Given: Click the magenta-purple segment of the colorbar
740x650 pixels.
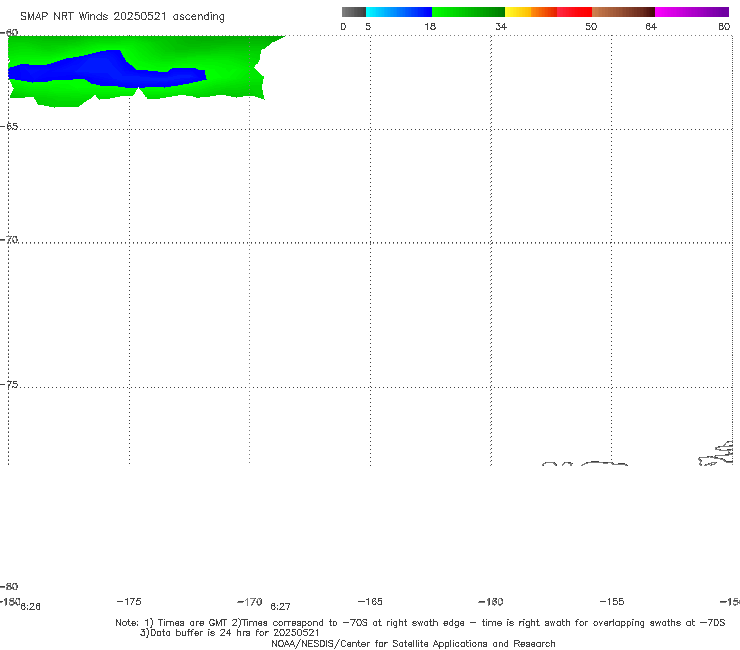Looking at the screenshot, I should (x=692, y=12).
